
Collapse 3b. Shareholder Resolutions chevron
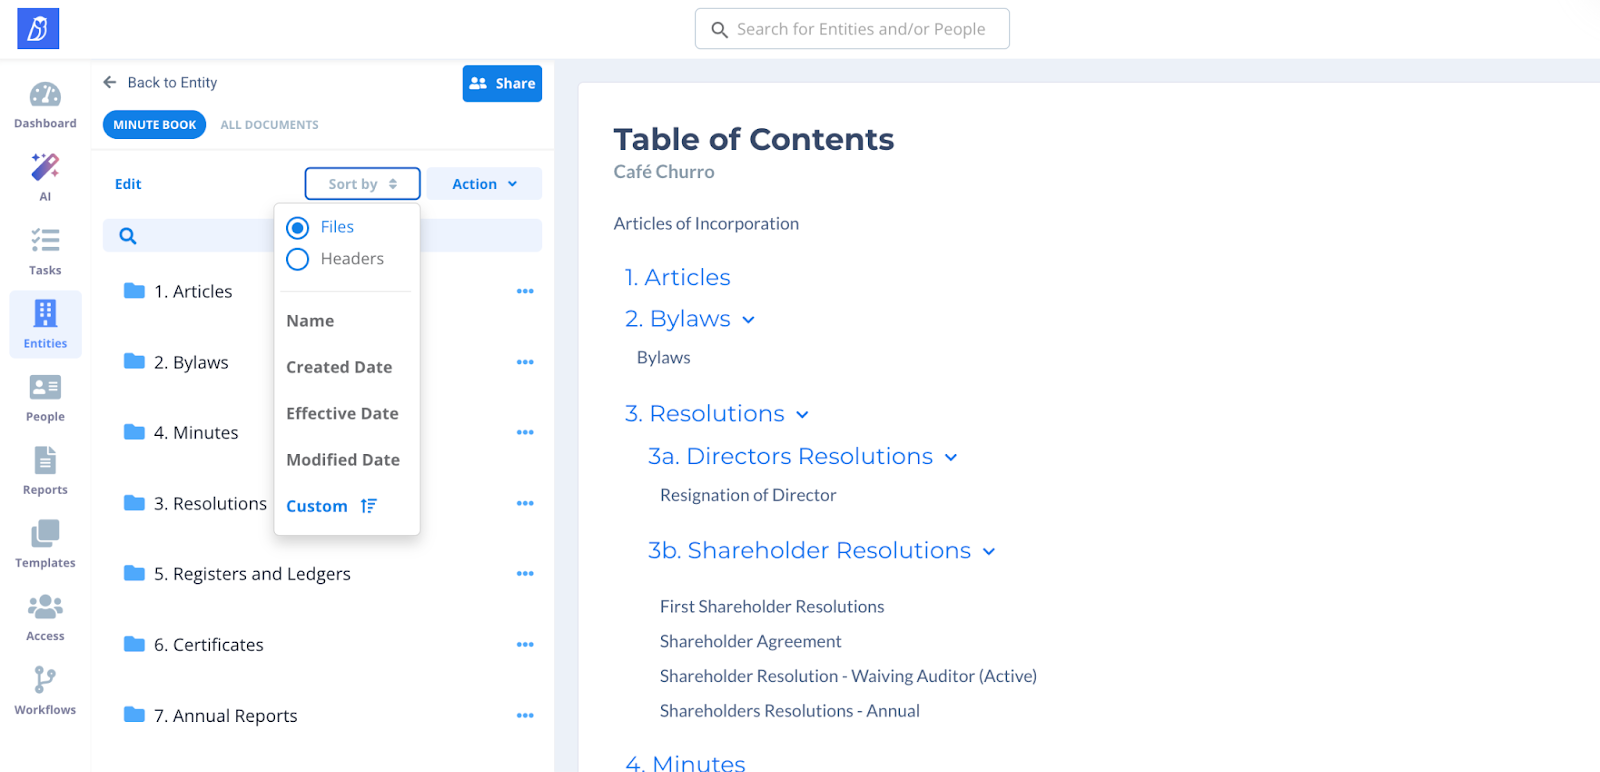click(x=989, y=552)
